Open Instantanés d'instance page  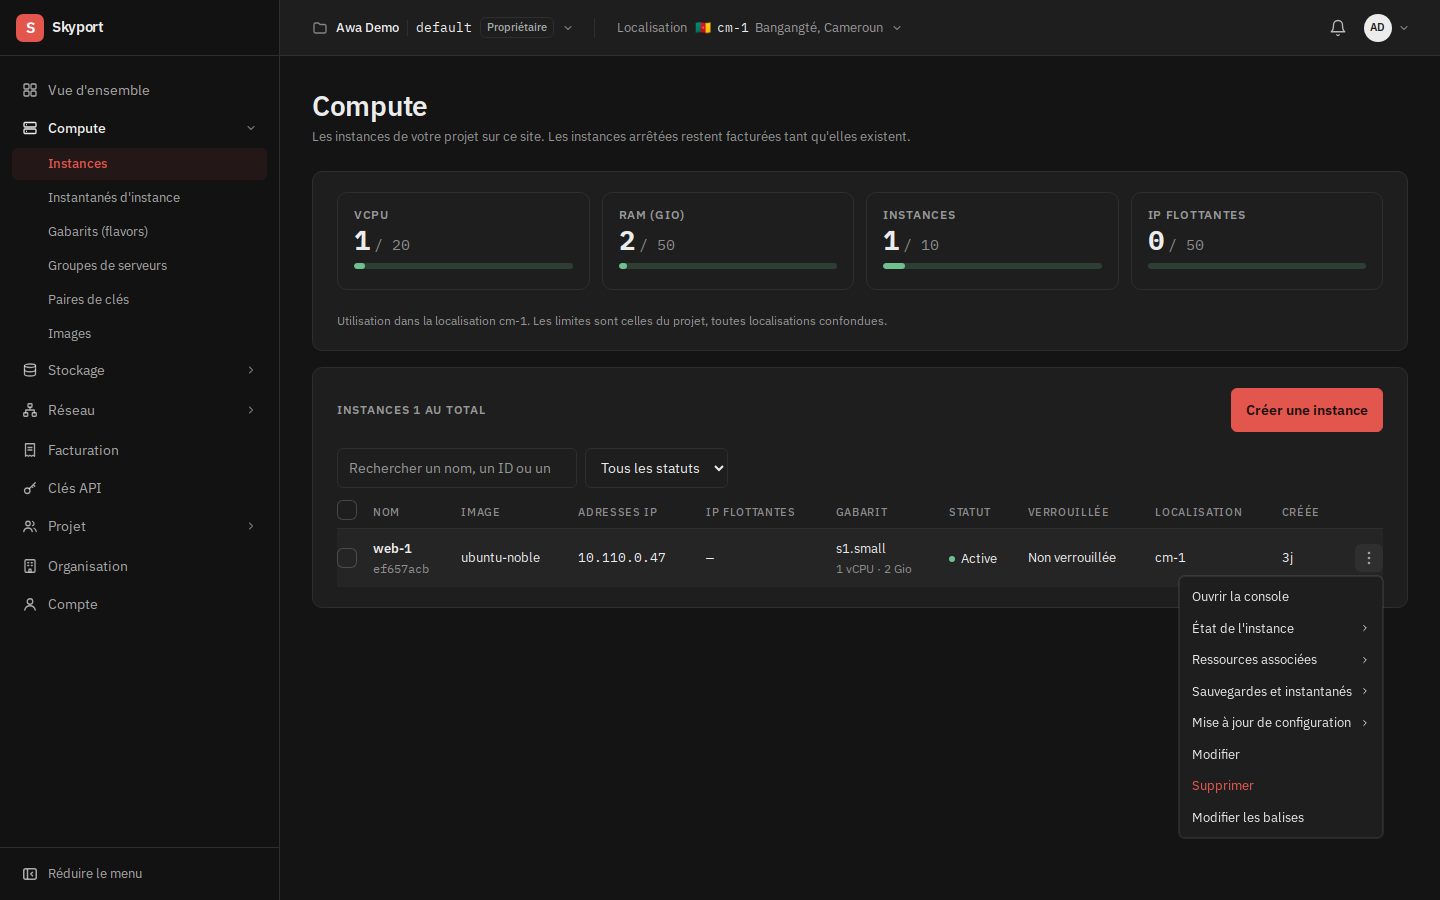[139, 198]
